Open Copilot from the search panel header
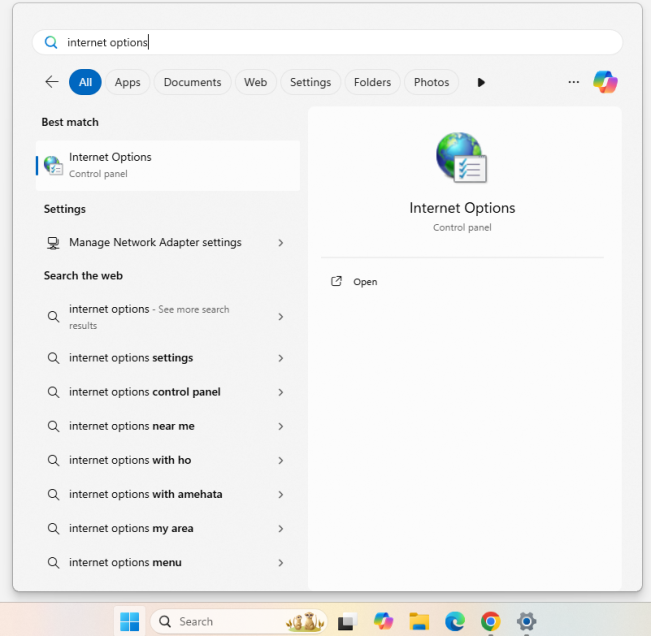651x636 pixels. (x=605, y=82)
